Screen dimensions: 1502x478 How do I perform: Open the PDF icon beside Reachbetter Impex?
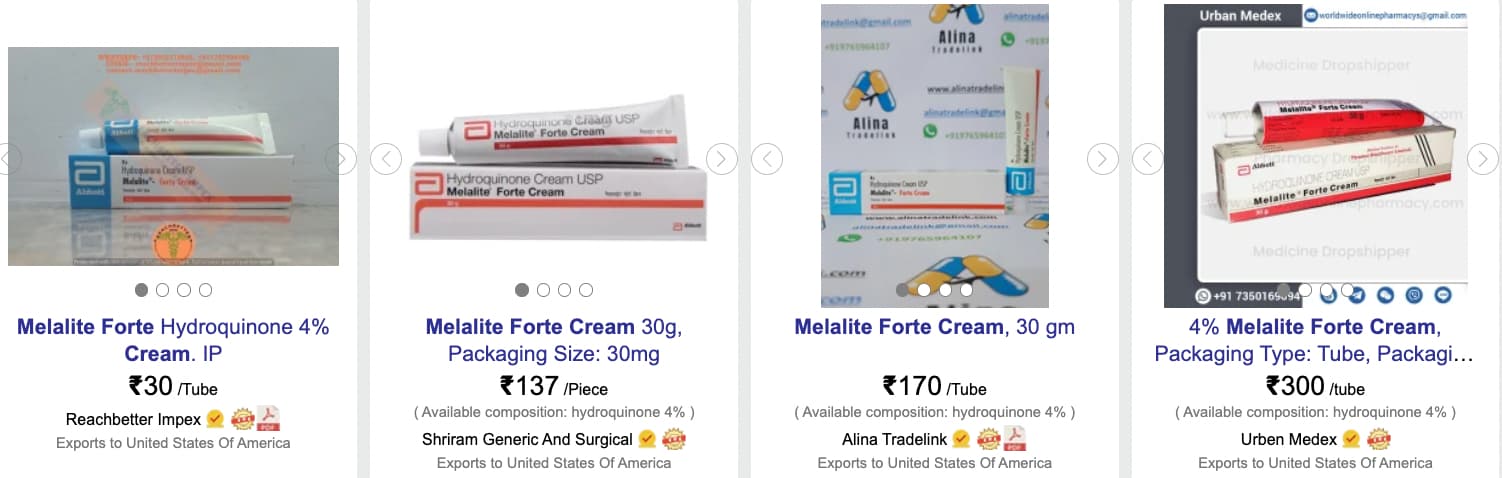[x=268, y=419]
